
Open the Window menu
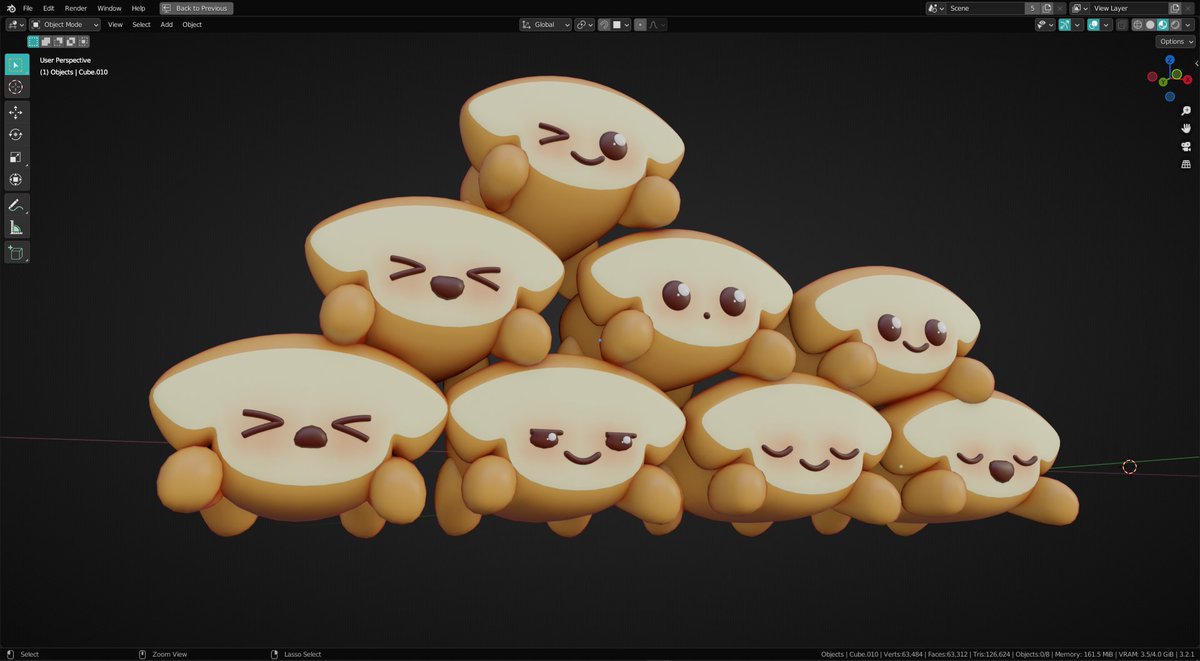(109, 8)
